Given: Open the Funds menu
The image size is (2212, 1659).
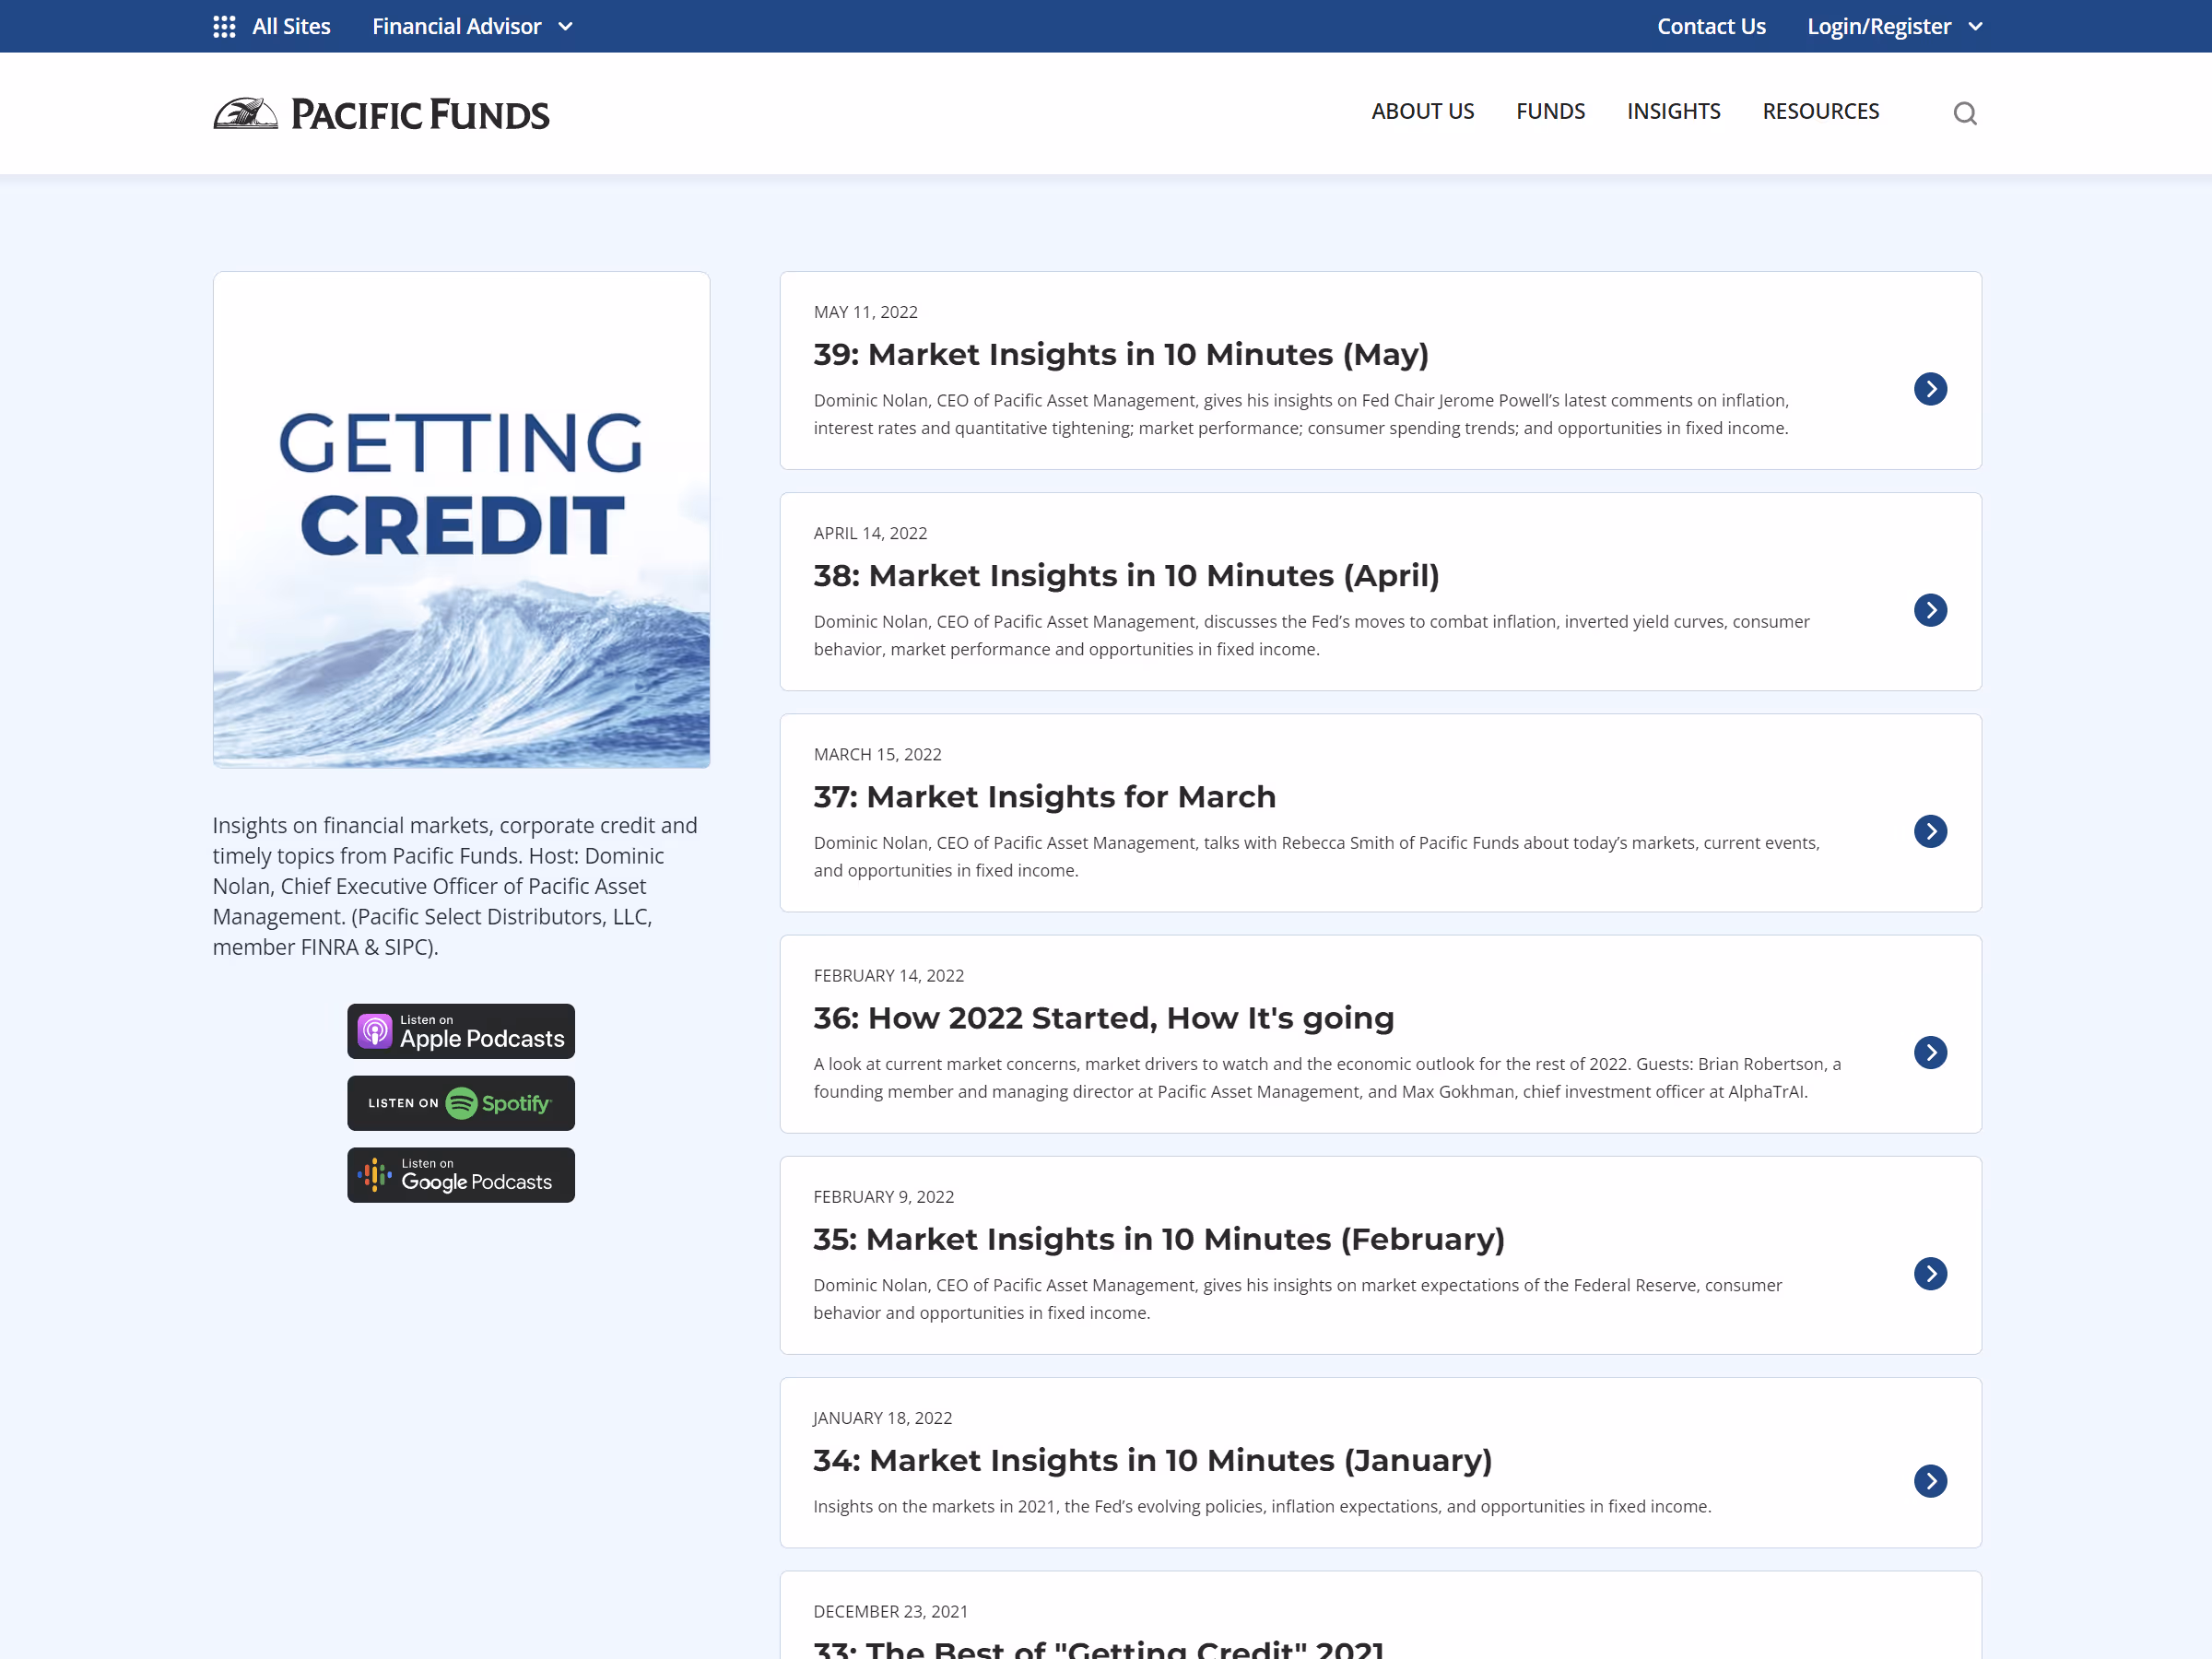Looking at the screenshot, I should pyautogui.click(x=1550, y=112).
